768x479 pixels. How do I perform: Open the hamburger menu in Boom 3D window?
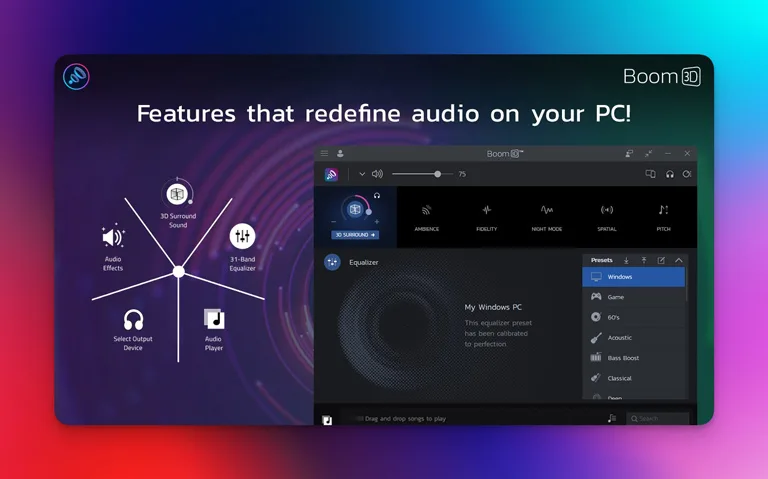click(x=324, y=153)
